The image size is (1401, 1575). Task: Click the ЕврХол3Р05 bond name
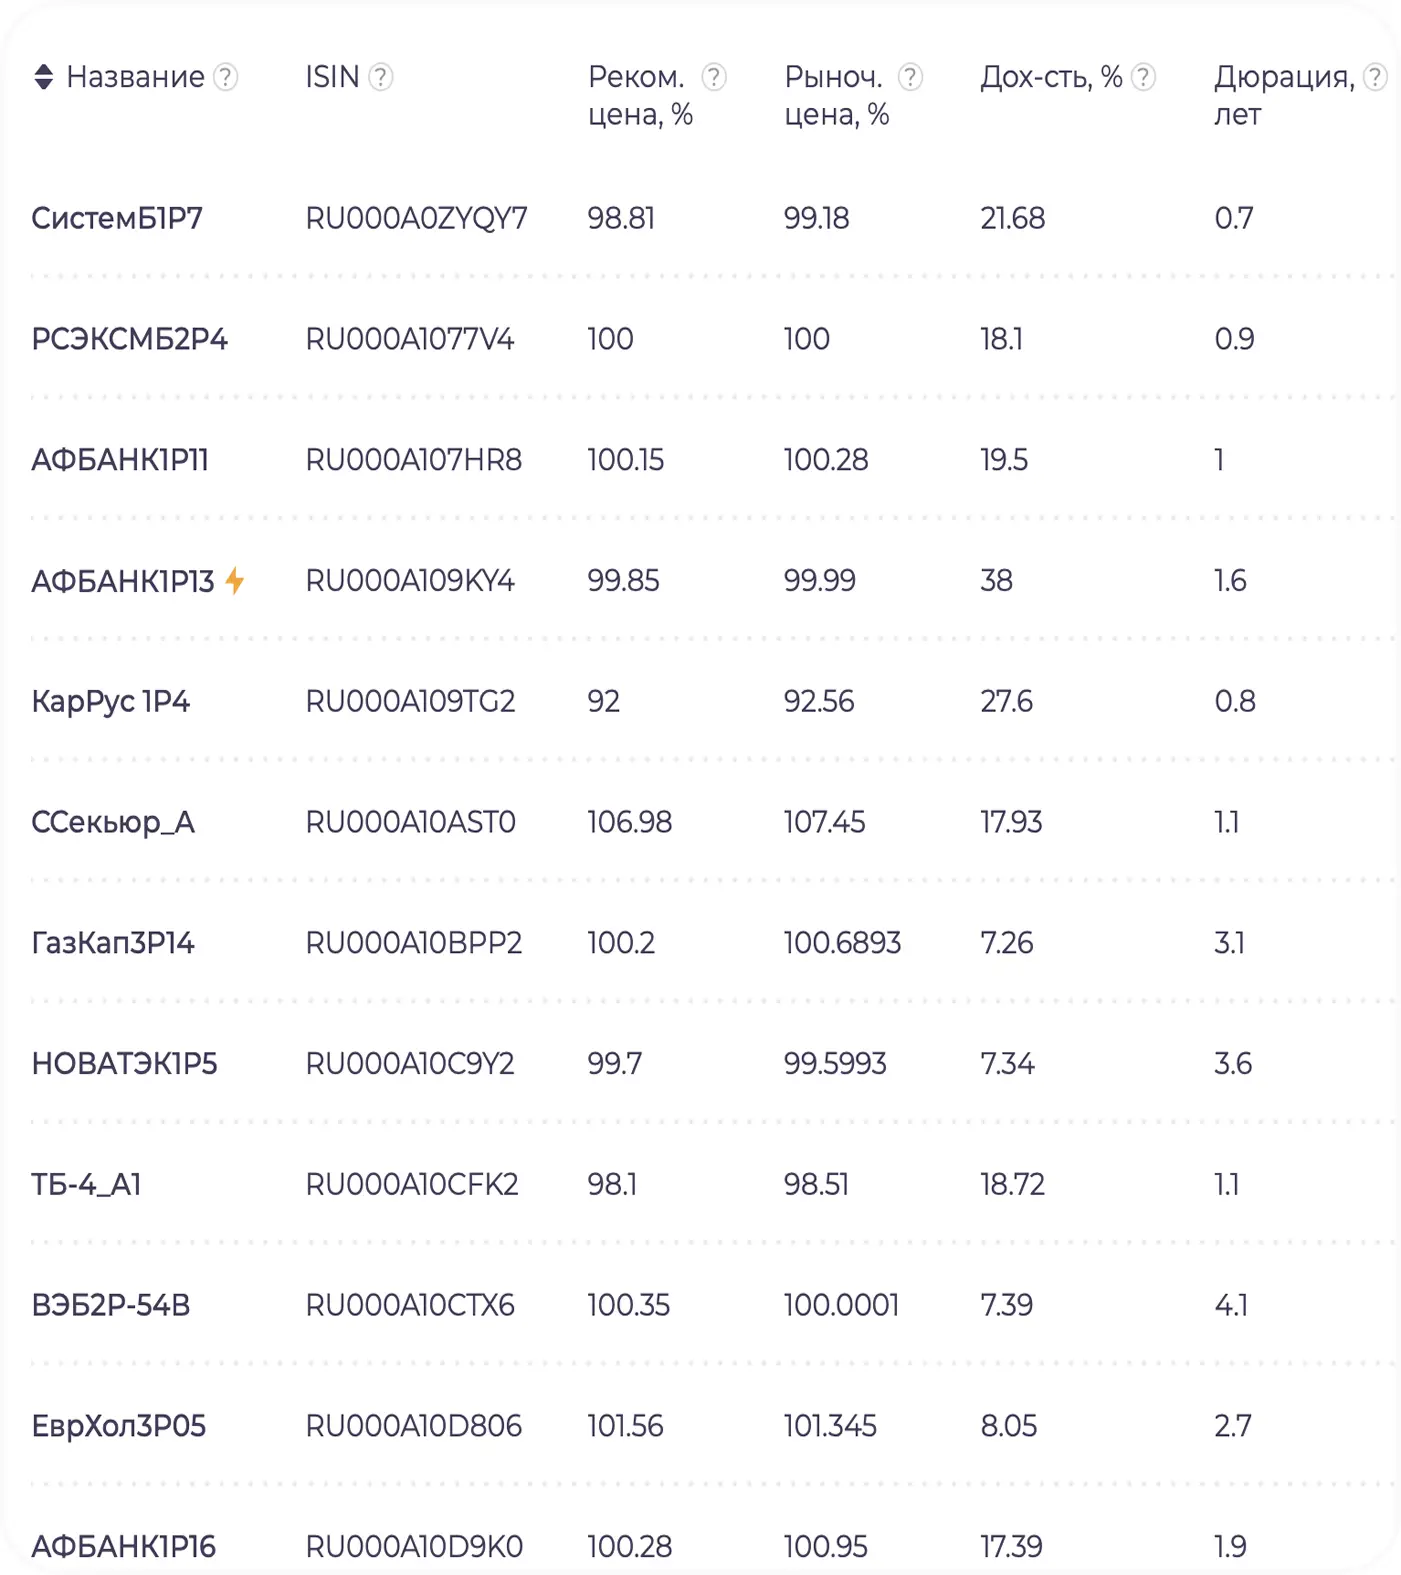[x=118, y=1426]
